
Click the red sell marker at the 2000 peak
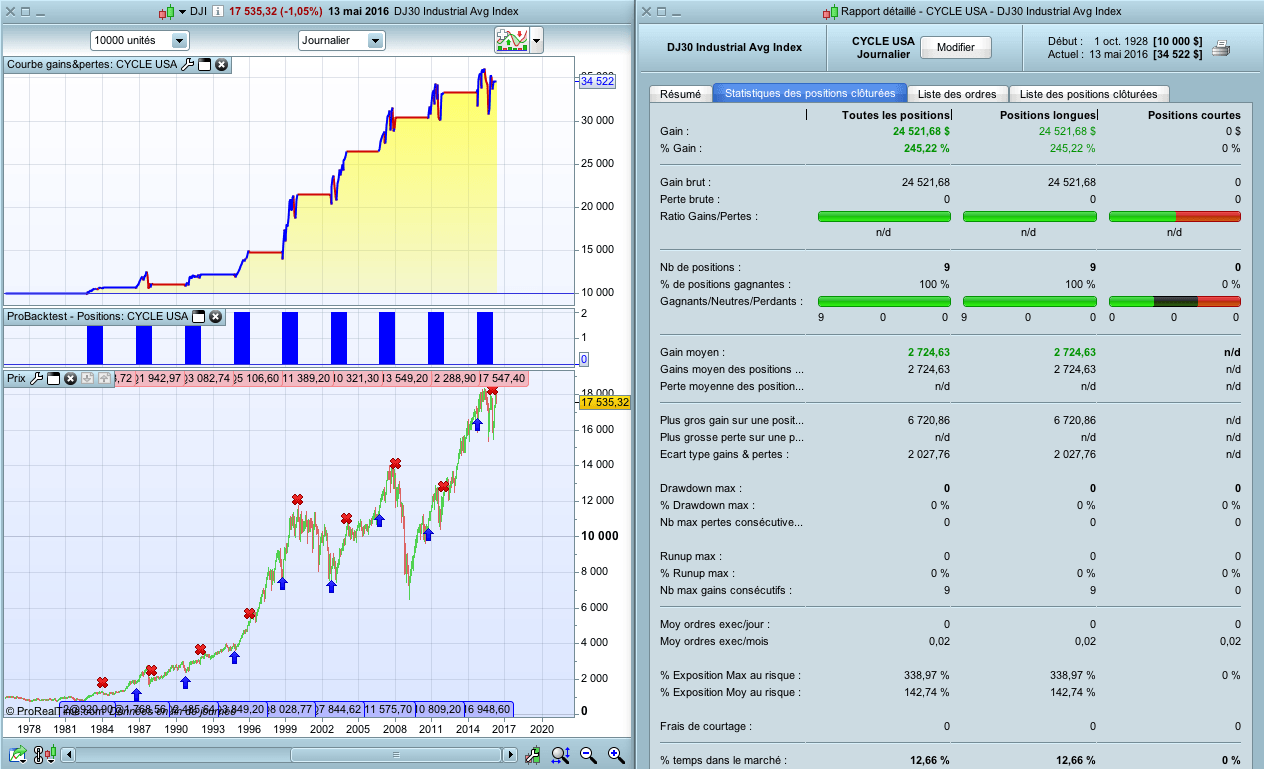[x=297, y=499]
